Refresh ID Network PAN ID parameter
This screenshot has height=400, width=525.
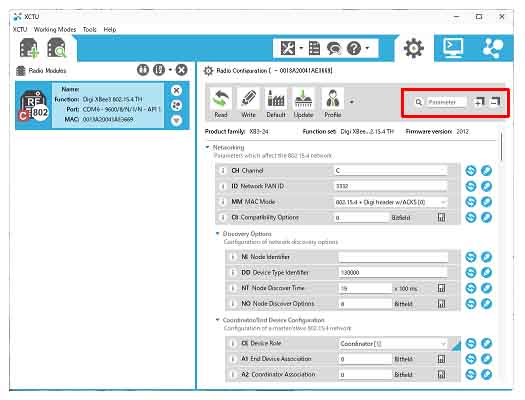pos(471,186)
